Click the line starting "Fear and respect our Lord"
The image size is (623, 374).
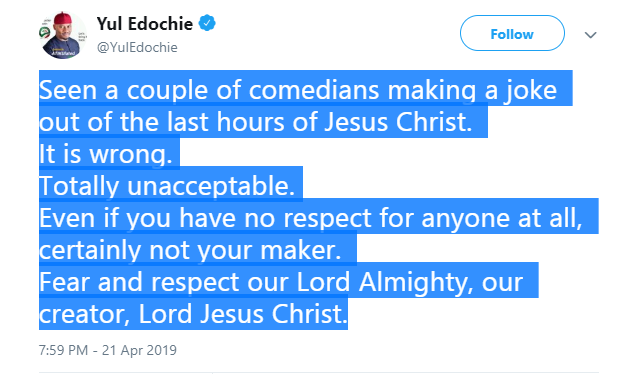[x=281, y=282]
